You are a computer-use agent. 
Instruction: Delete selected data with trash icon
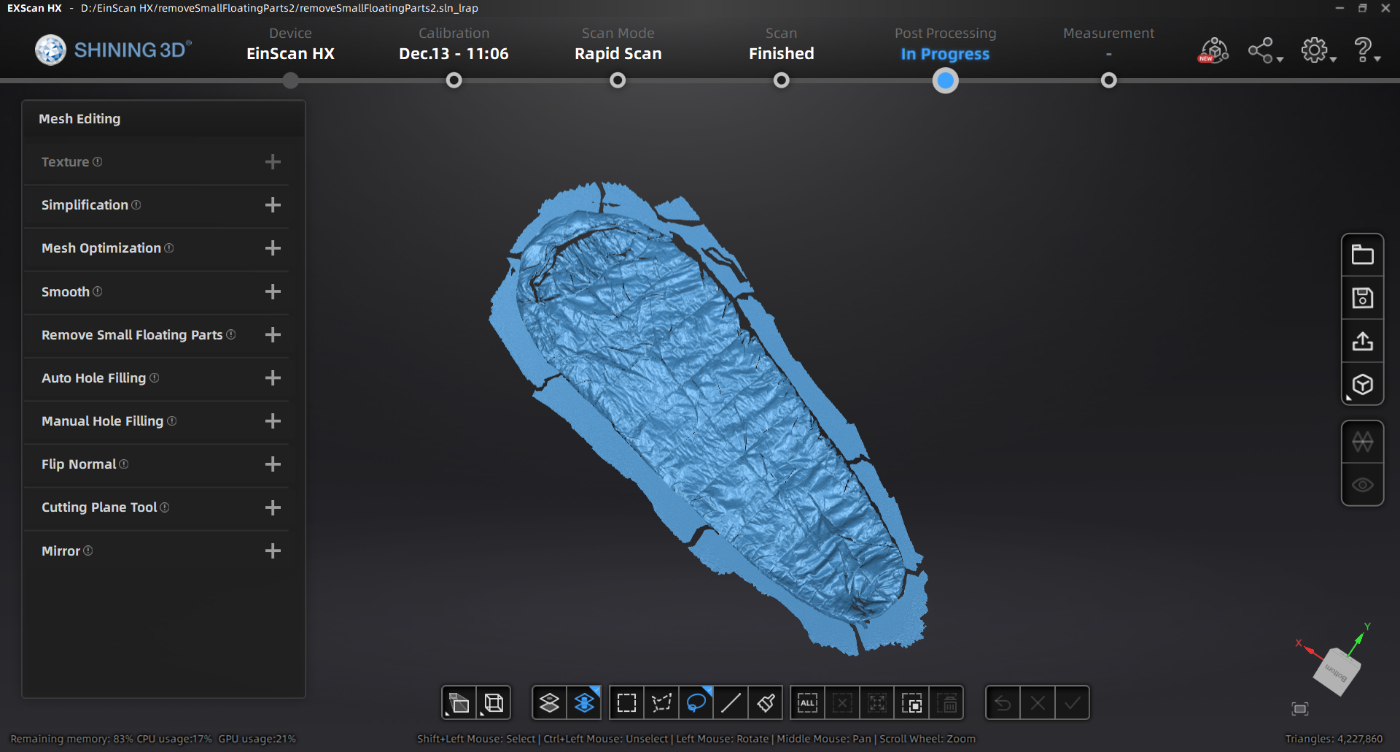[947, 703]
